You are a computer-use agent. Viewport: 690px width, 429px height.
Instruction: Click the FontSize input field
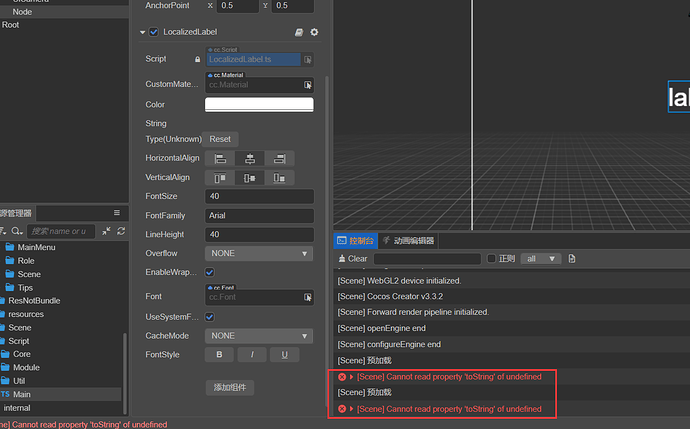point(259,196)
